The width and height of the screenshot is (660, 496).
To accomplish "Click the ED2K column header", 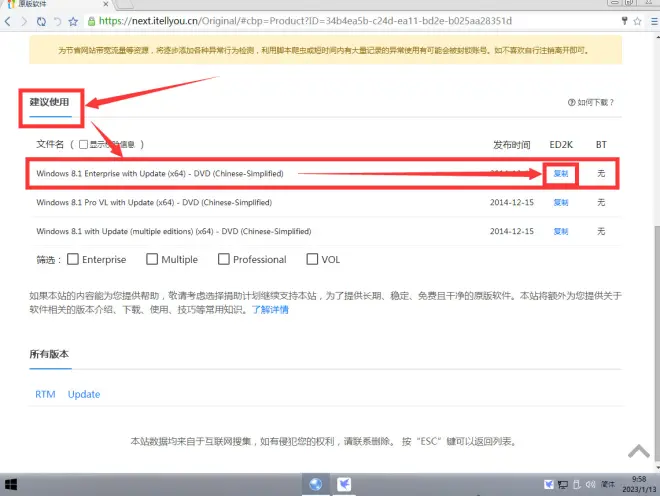I will 561,145.
